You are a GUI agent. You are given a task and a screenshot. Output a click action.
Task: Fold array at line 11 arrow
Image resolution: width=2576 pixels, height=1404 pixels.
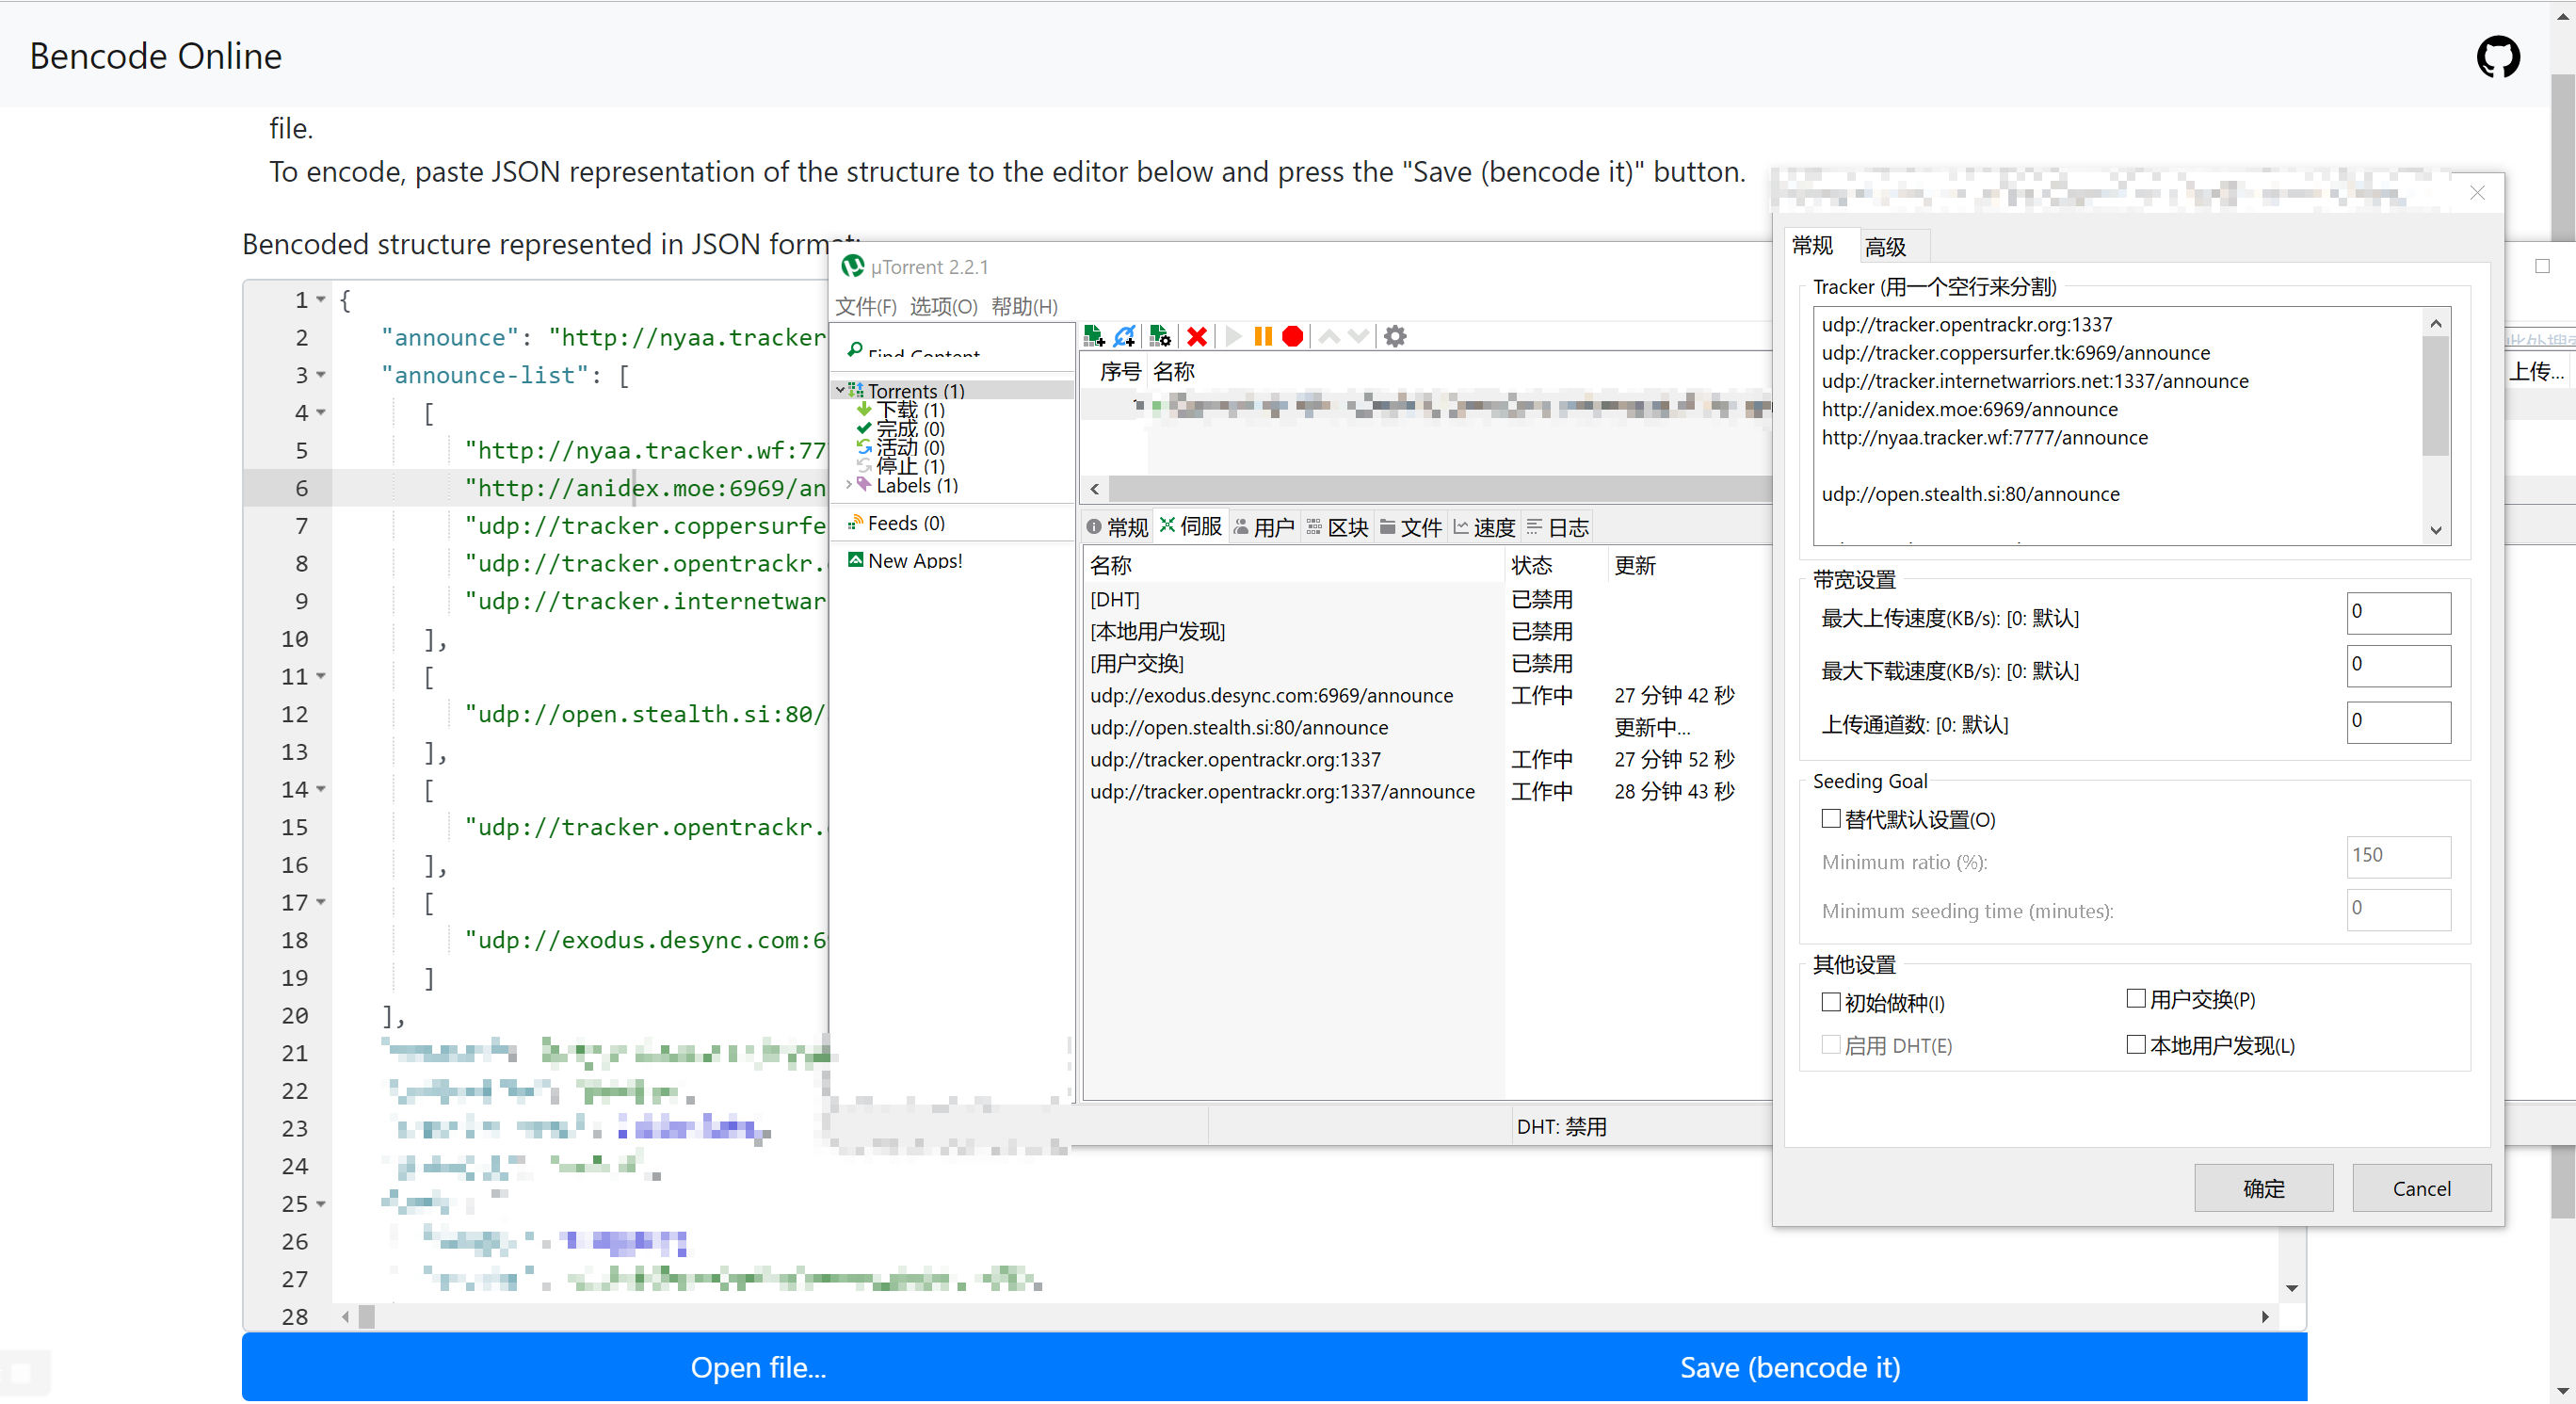pyautogui.click(x=321, y=676)
